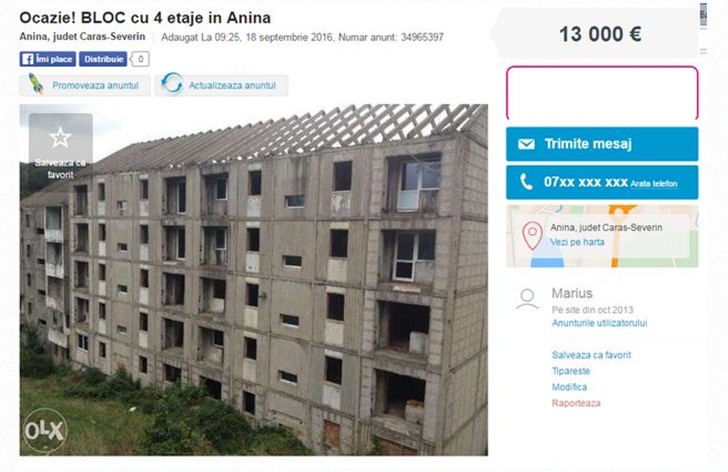Click the phone handset icon
The image size is (728, 472).
pos(526,182)
